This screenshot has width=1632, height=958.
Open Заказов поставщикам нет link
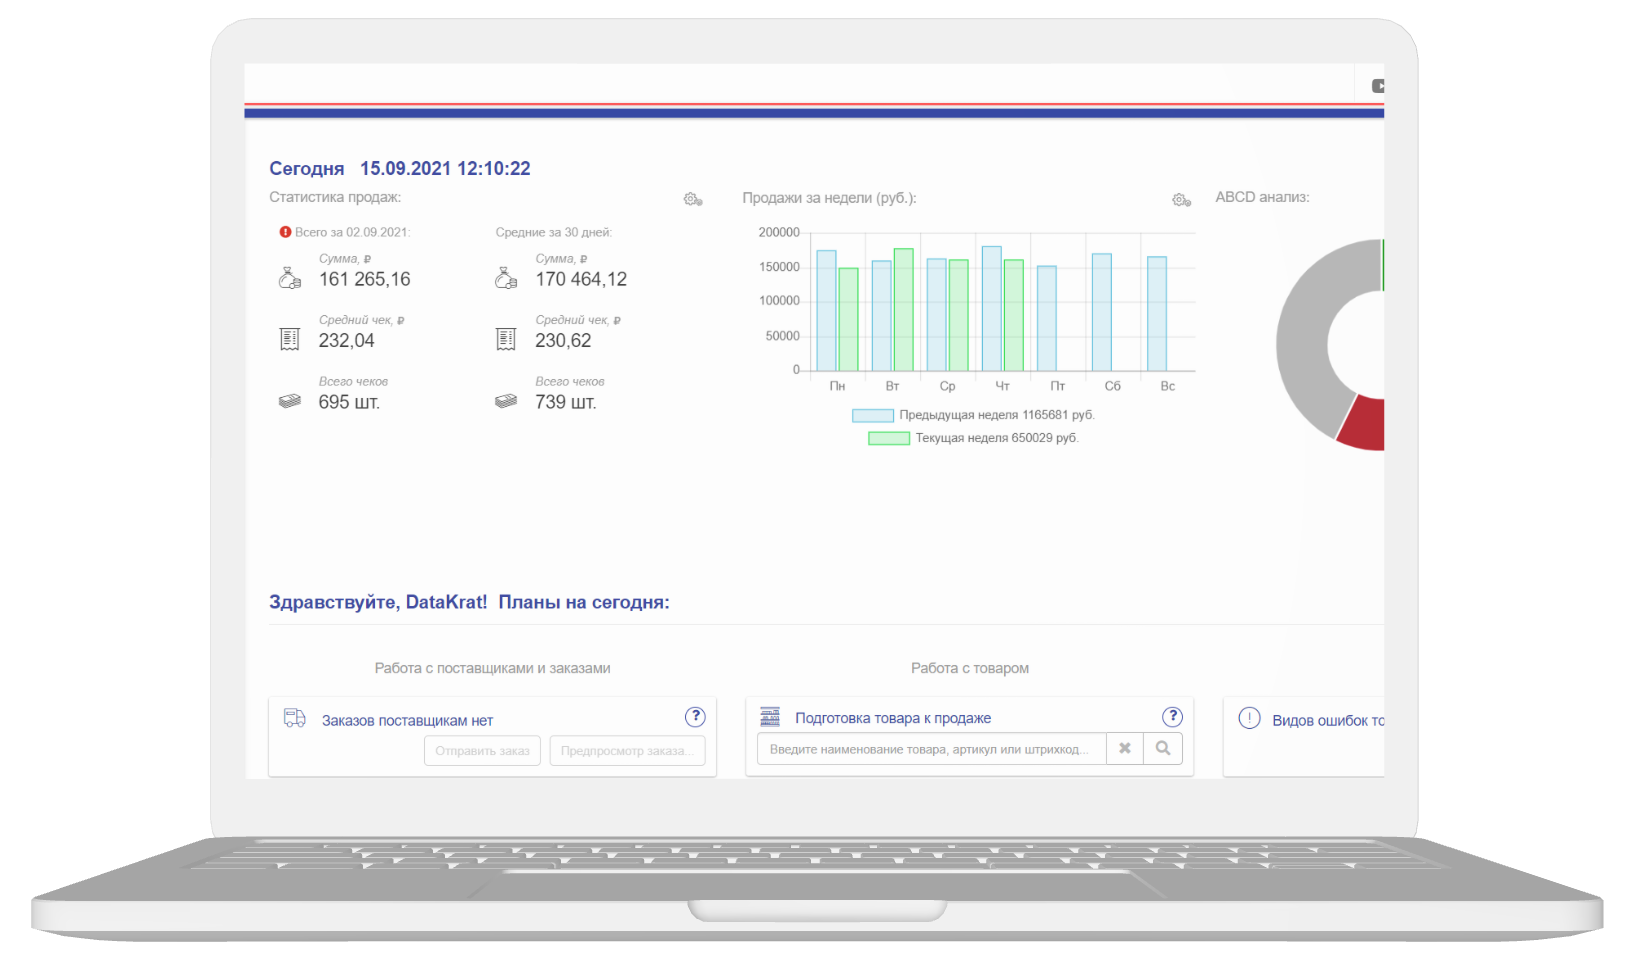click(407, 721)
